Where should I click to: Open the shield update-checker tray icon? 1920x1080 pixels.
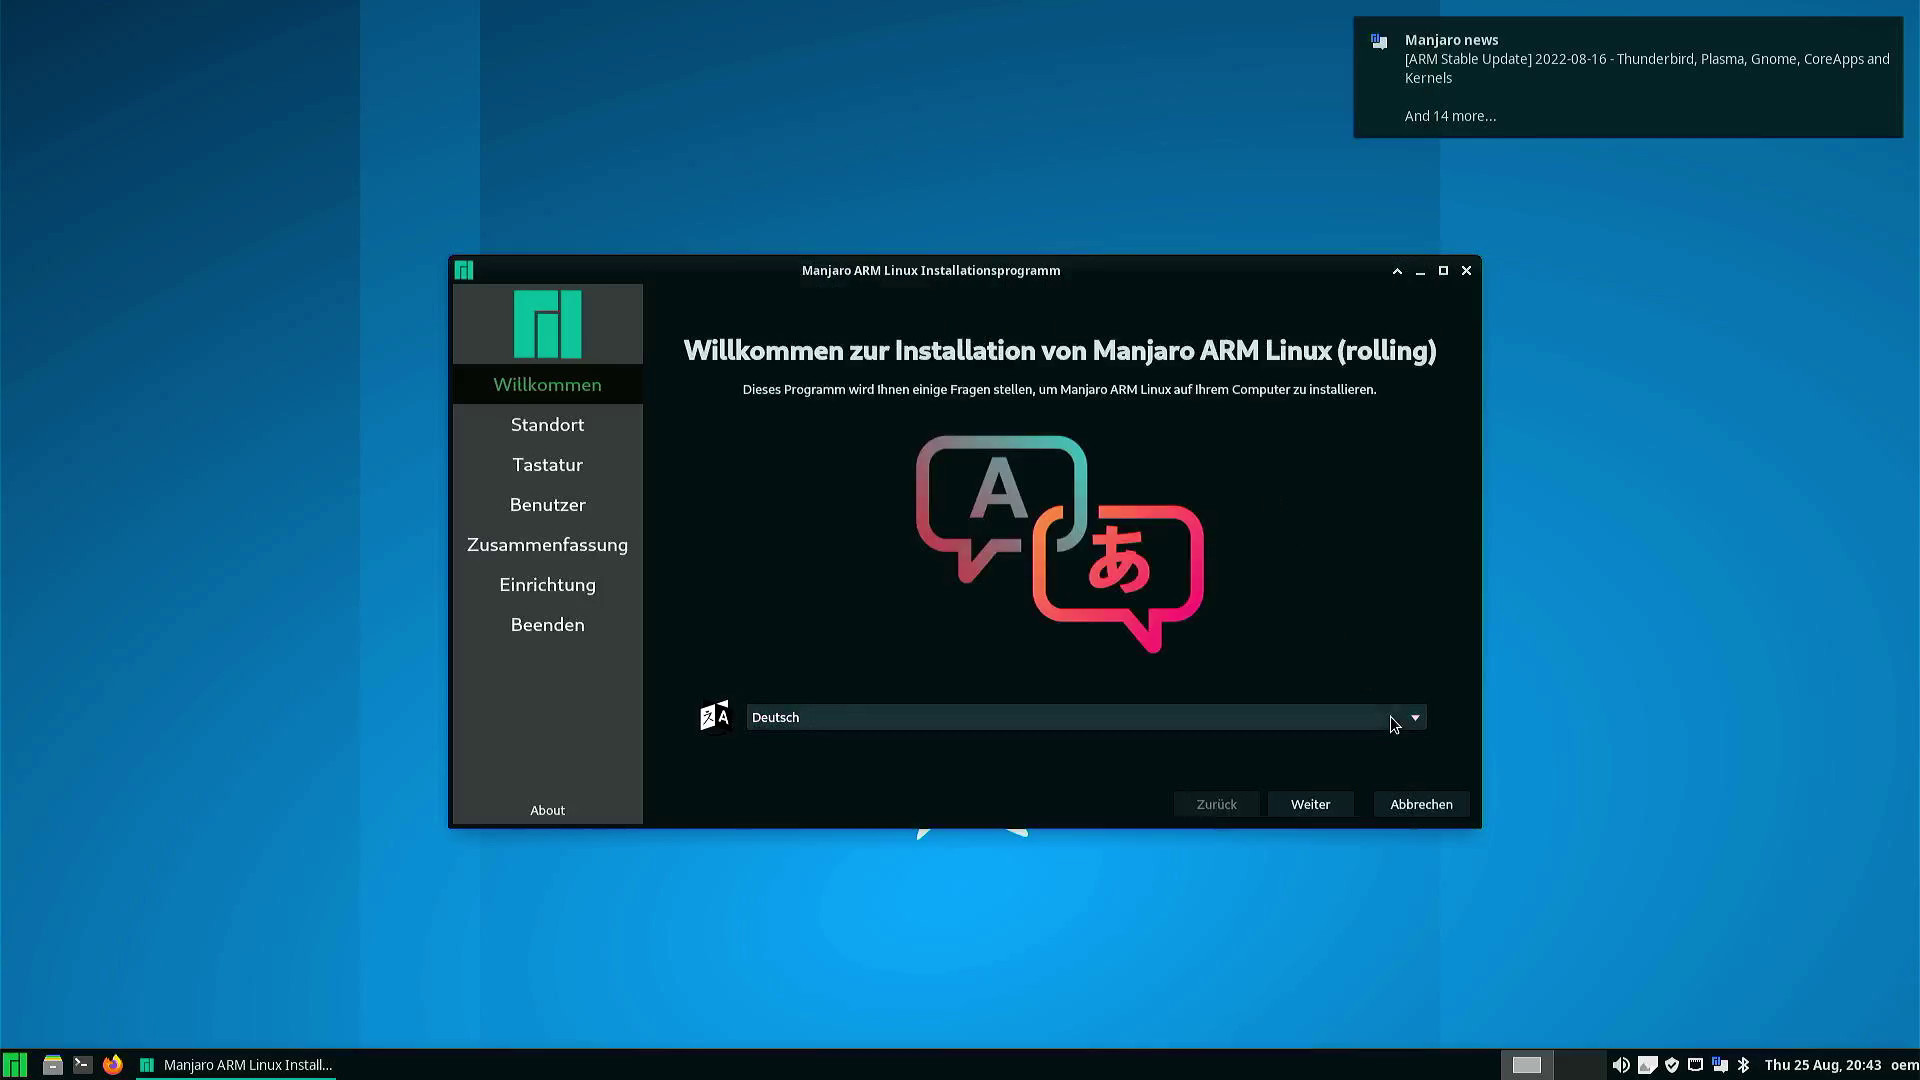[1671, 1065]
